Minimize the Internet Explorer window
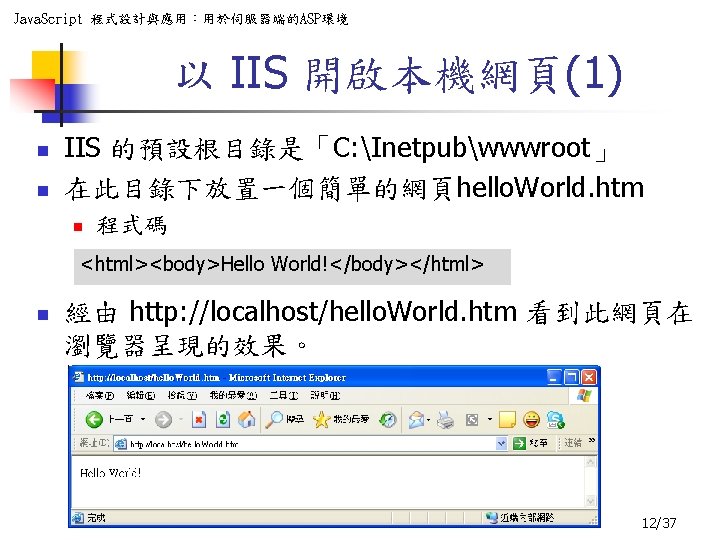720x540 pixels. click(x=554, y=377)
